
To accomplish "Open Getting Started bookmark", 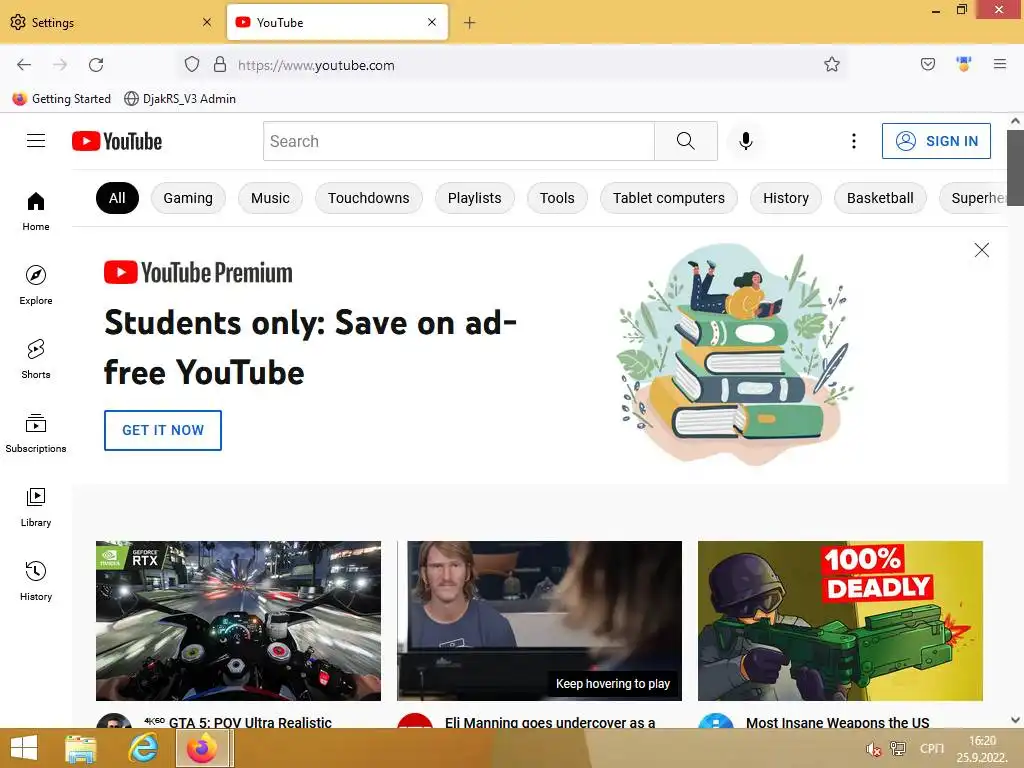I will [x=62, y=99].
